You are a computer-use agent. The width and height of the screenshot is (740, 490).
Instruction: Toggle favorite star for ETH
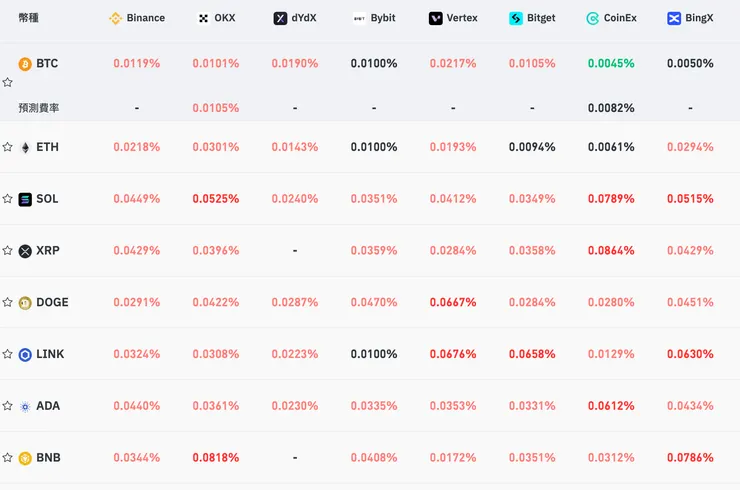pos(8,147)
